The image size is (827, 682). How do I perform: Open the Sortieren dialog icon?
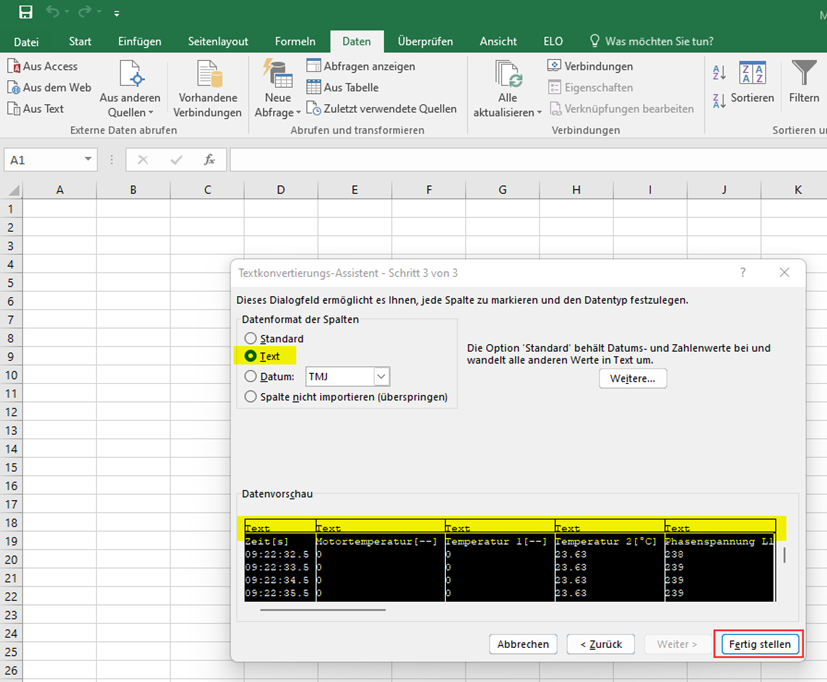752,74
